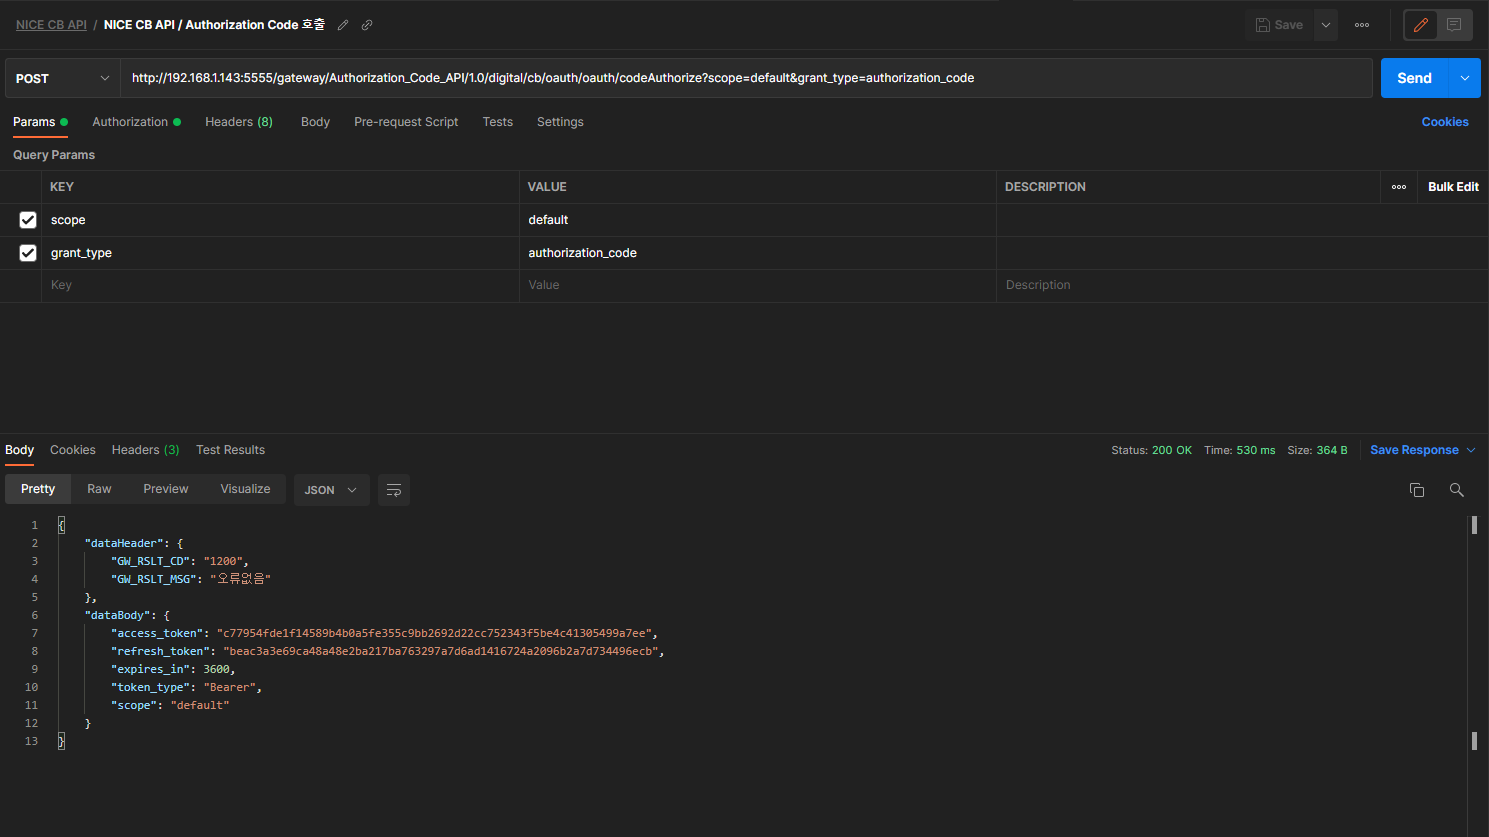The height and width of the screenshot is (837, 1489).
Task: Open the POST method dropdown
Action: (62, 78)
